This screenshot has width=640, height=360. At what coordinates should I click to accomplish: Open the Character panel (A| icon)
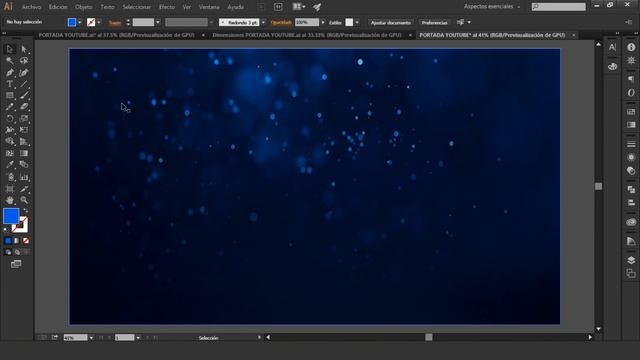coord(612,47)
